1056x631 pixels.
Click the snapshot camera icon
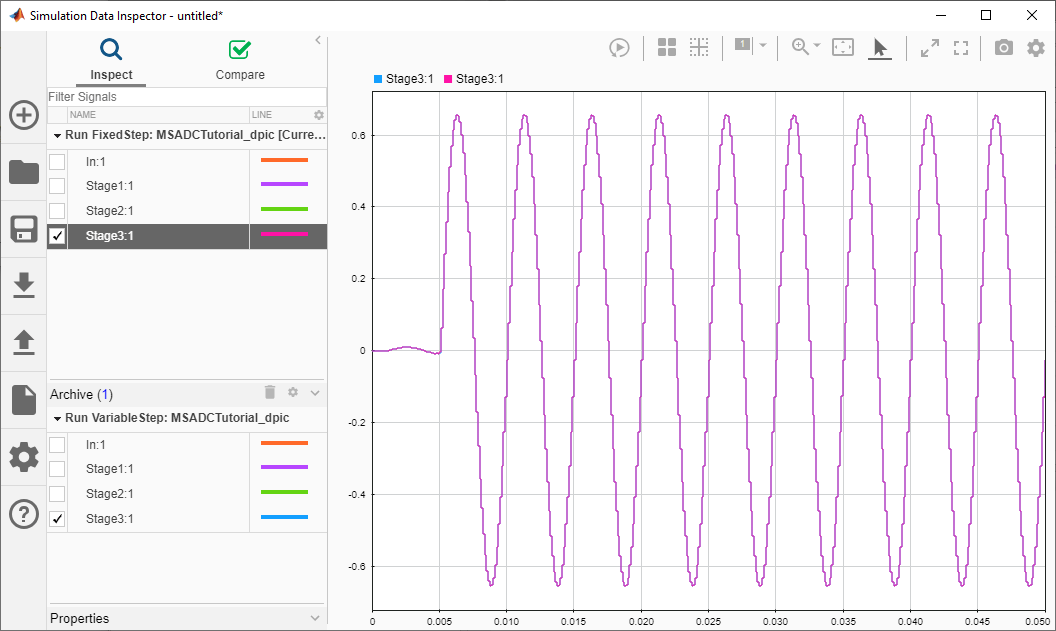(1003, 47)
